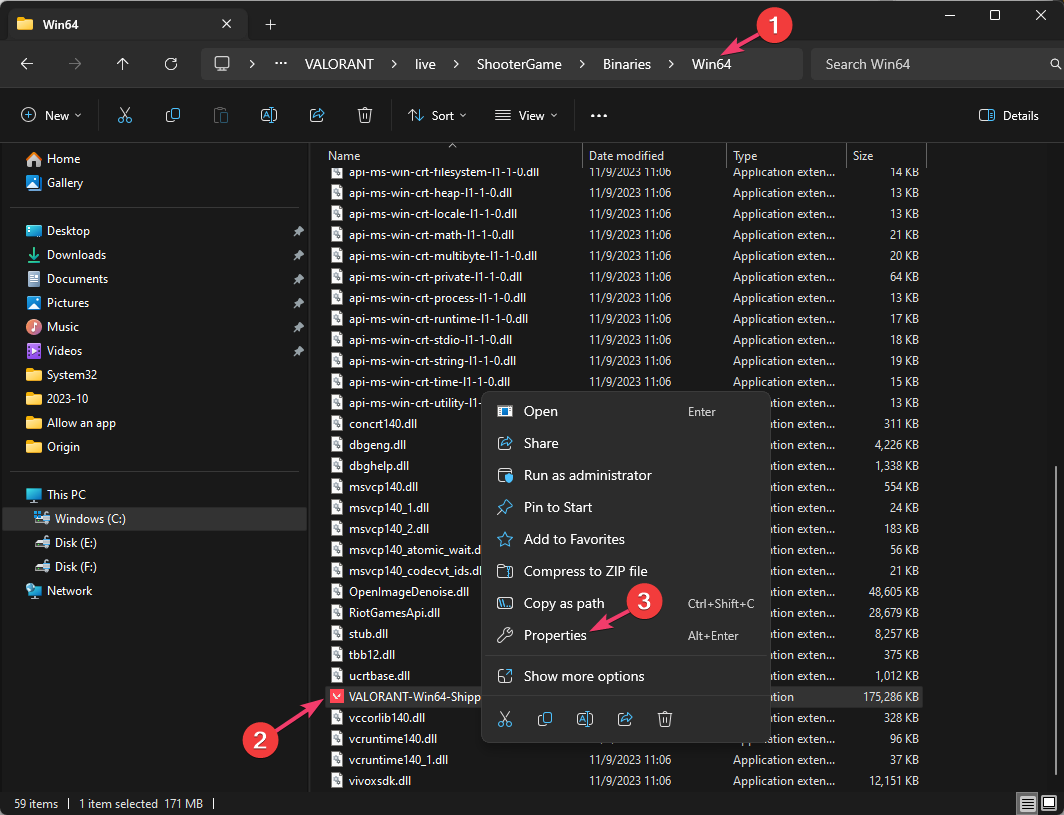Screen dimensions: 1064x815
Task: Choose Run as administrator from the context menu
Action: pos(587,475)
